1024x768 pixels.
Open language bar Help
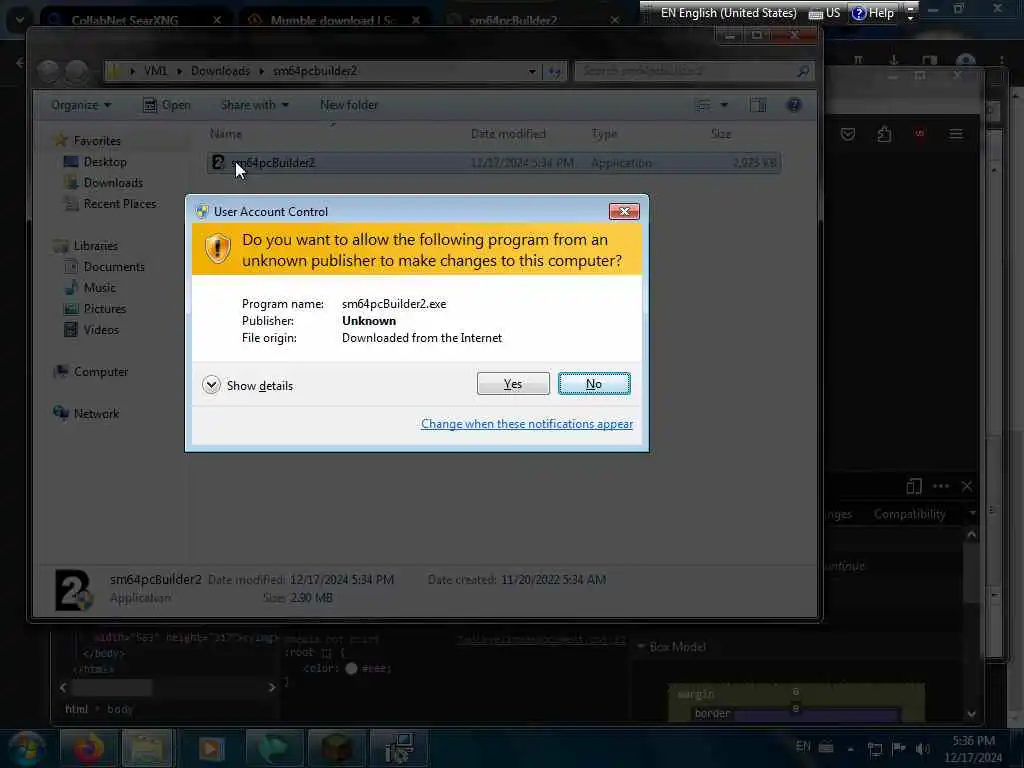872,12
